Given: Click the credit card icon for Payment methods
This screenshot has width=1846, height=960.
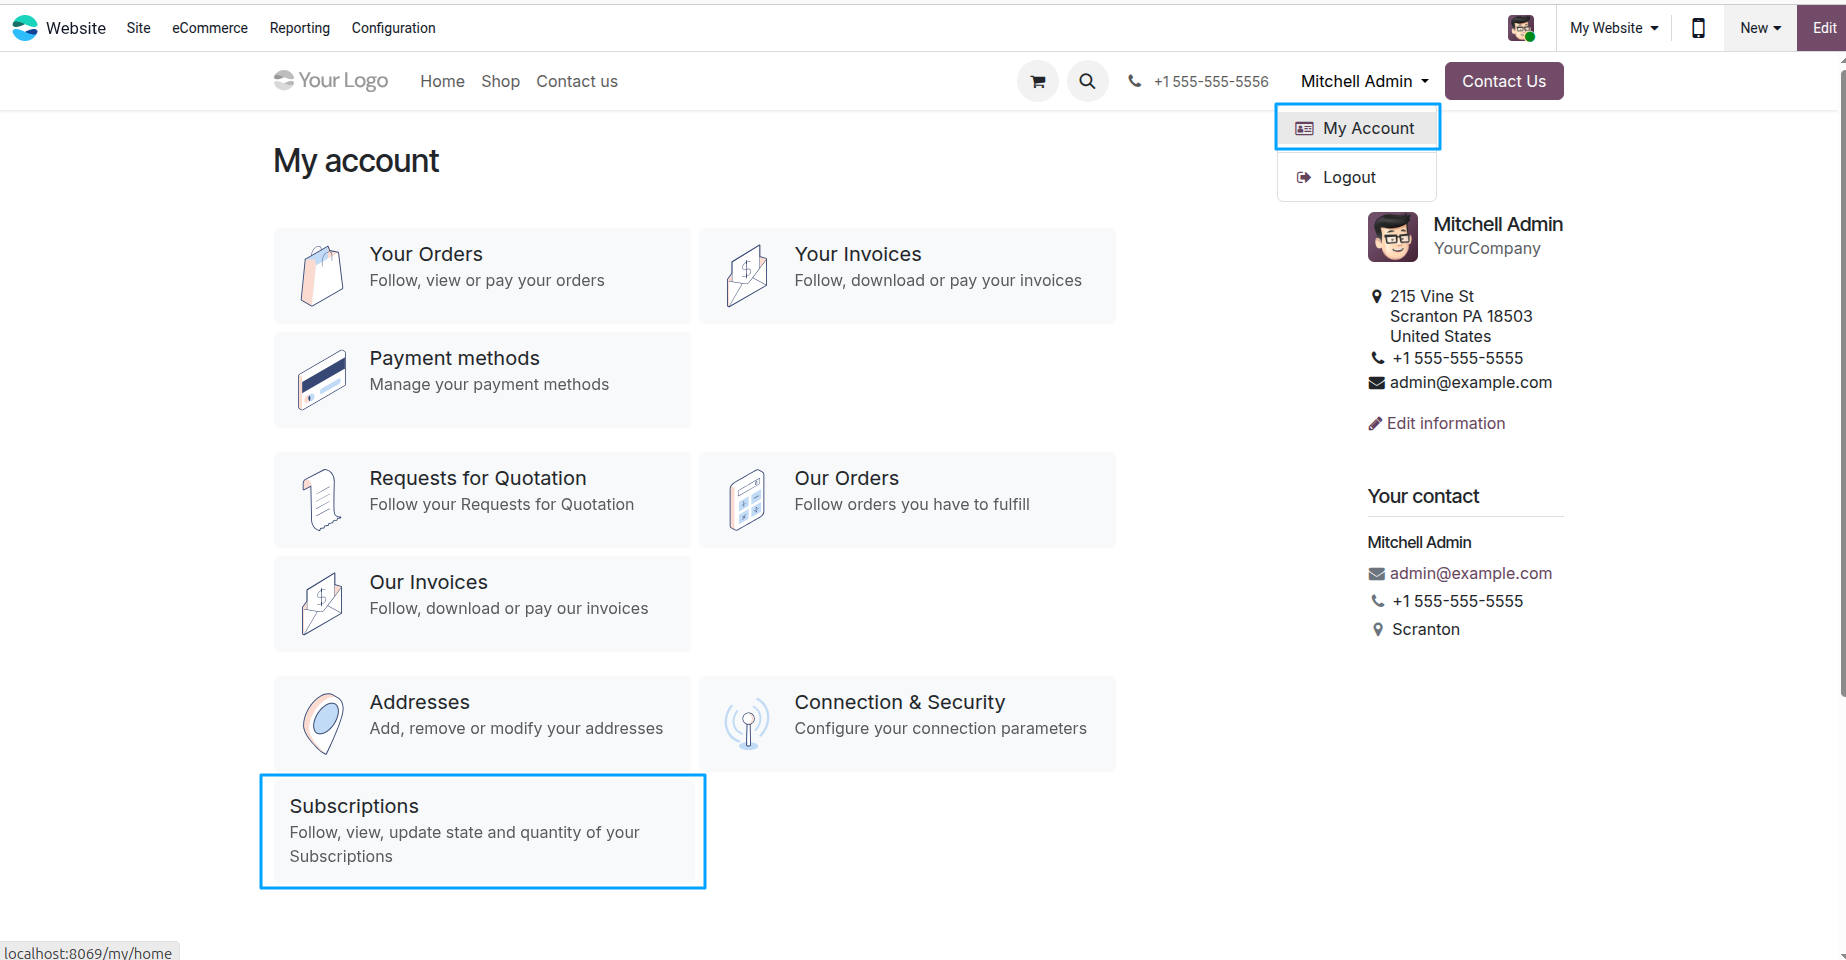Looking at the screenshot, I should (322, 379).
